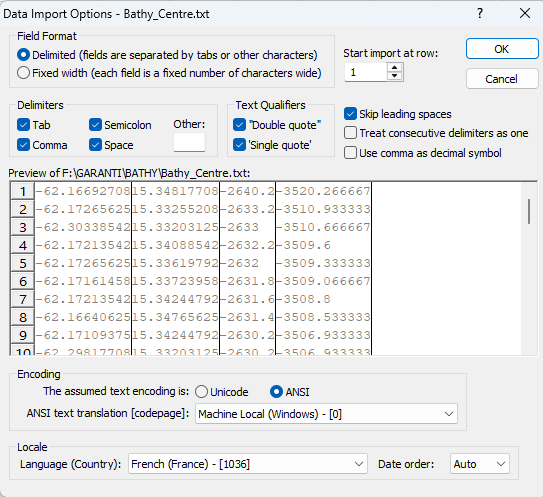Click the help question mark icon
543x497 pixels.
[480, 14]
